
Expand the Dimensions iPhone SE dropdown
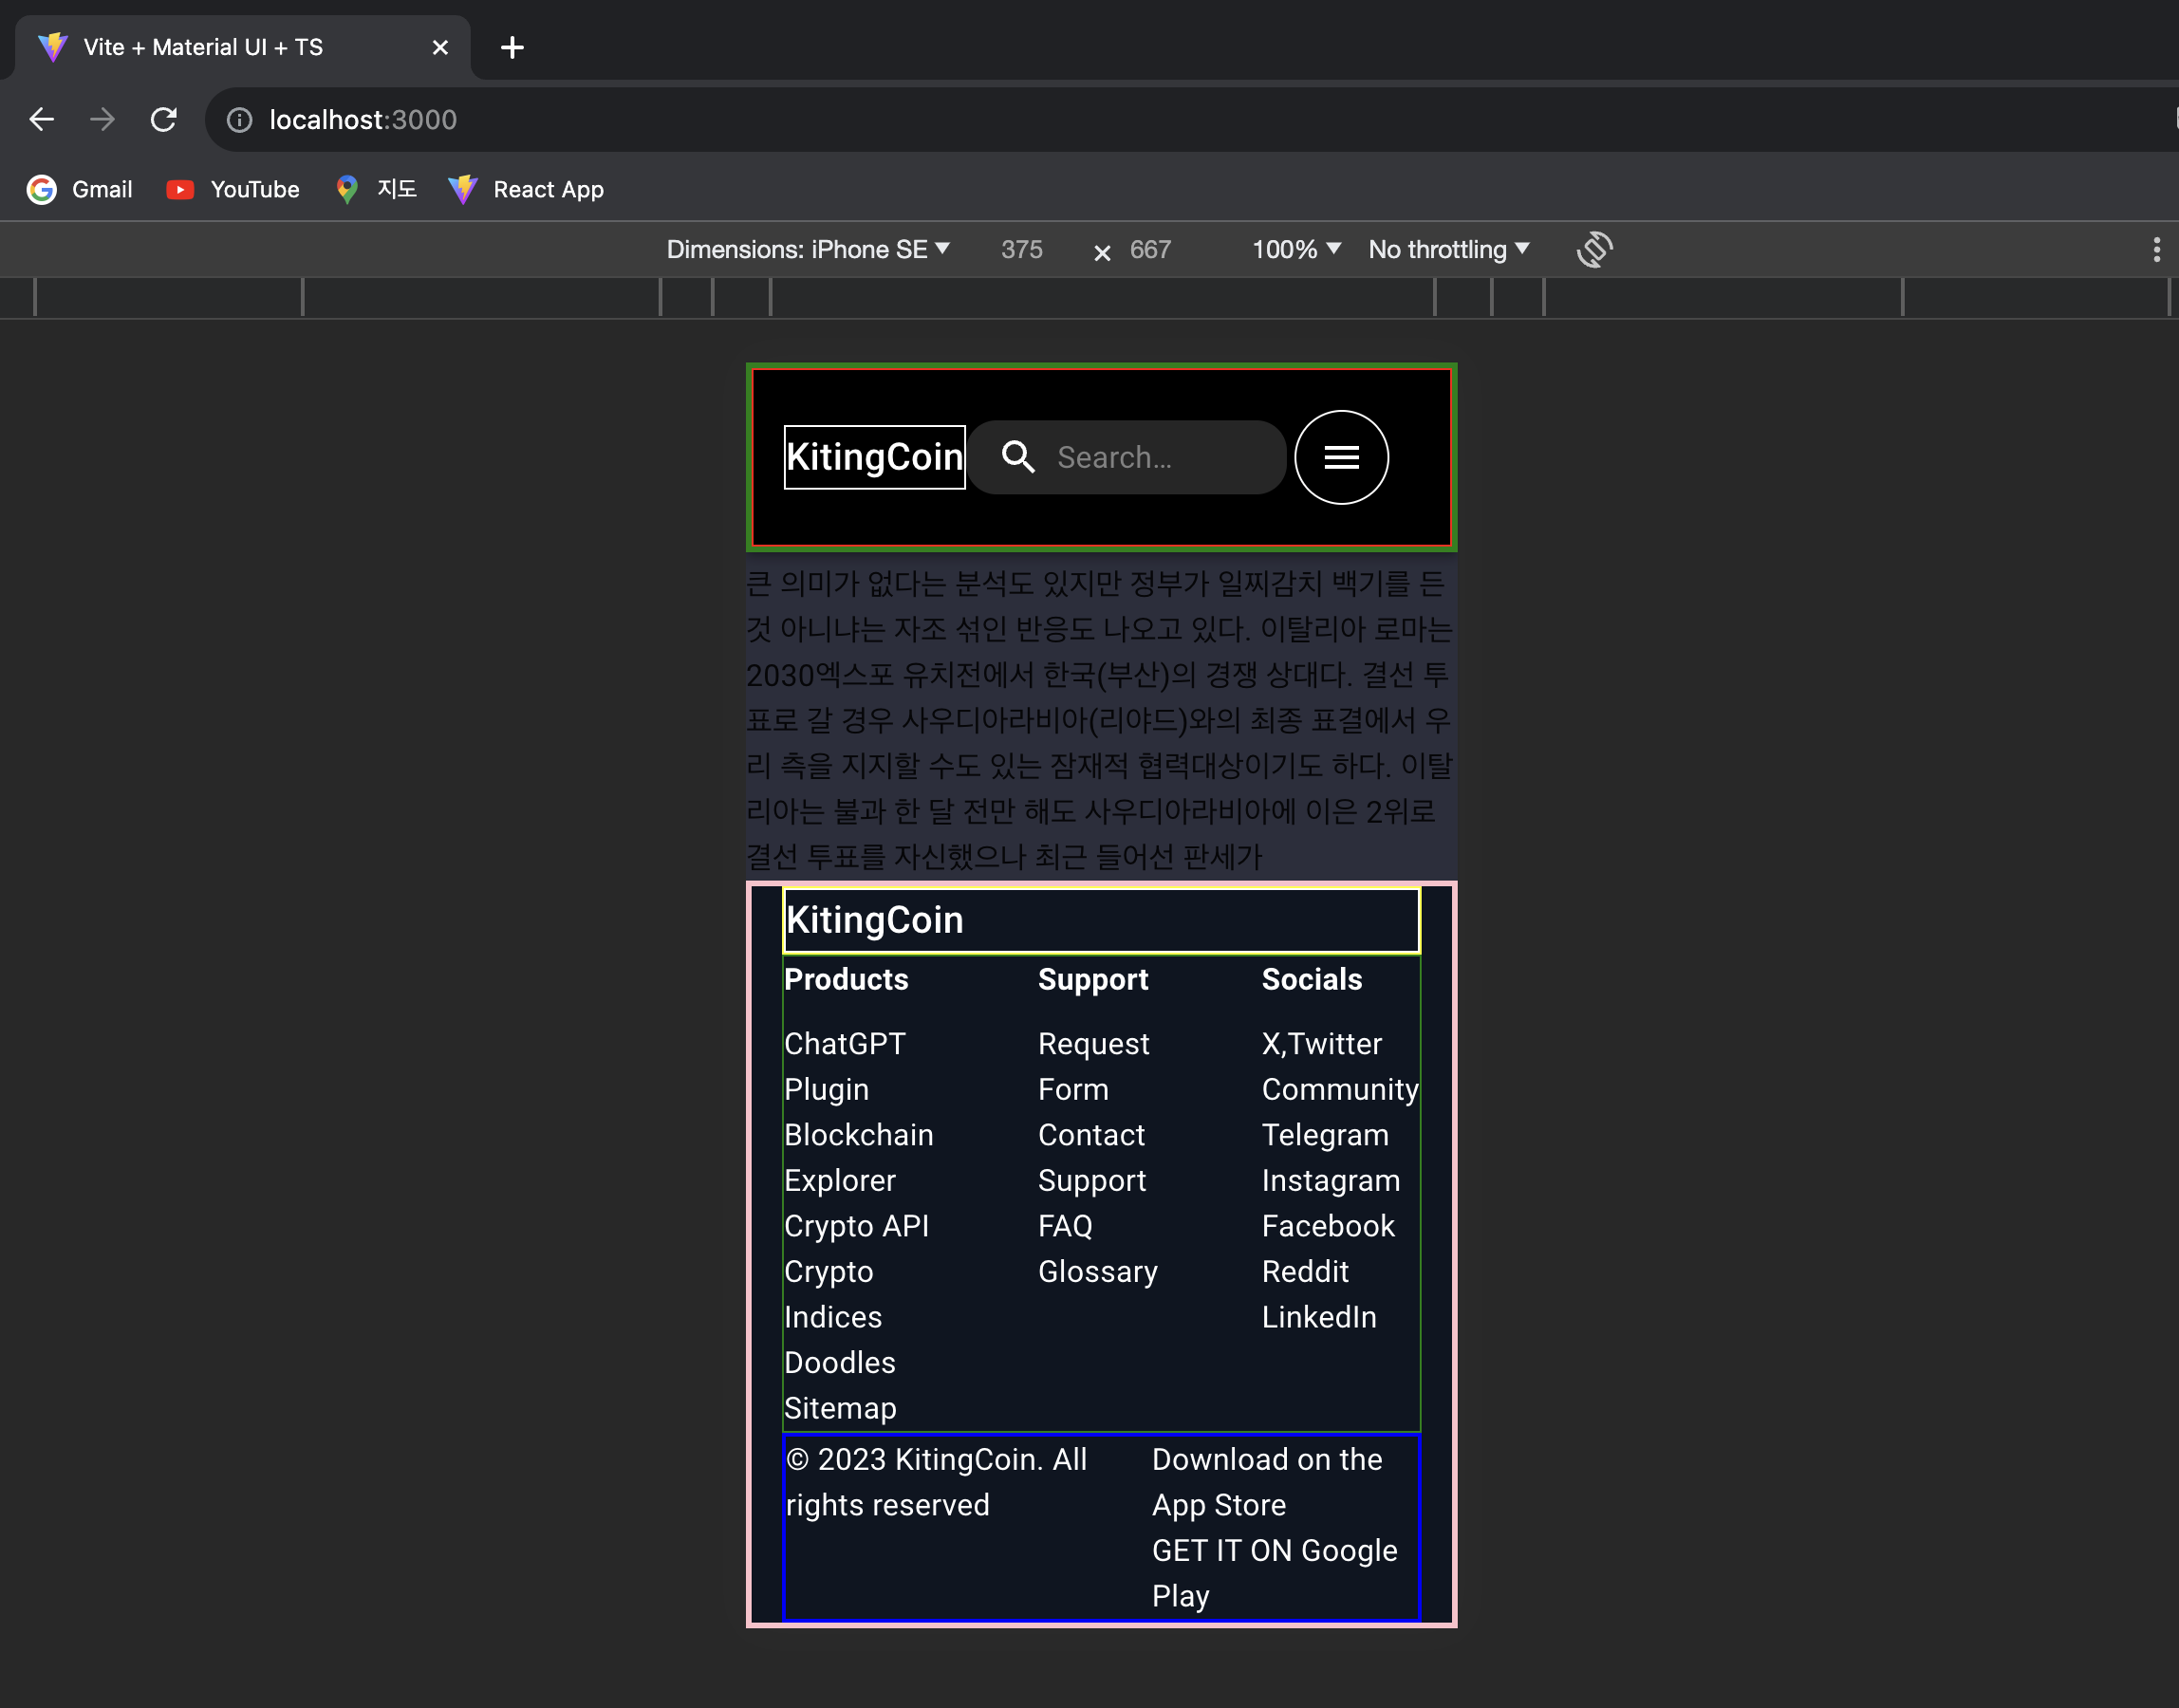(x=807, y=249)
